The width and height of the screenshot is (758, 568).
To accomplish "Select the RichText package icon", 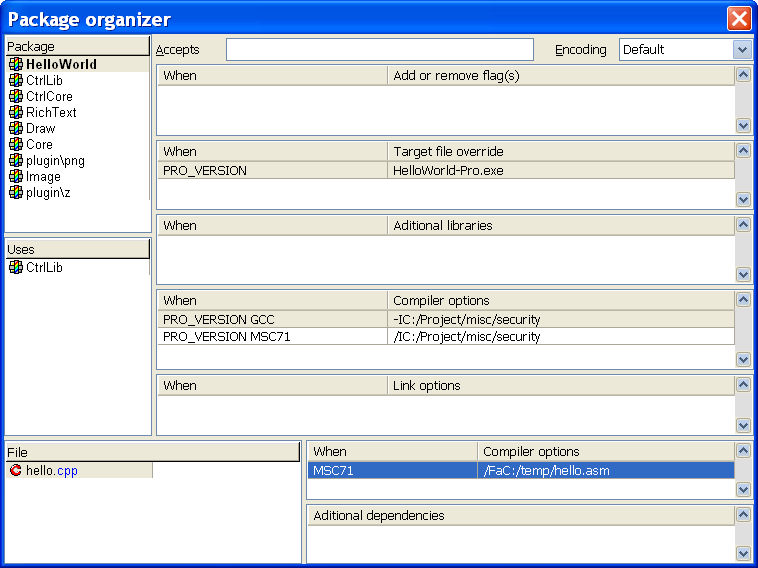I will pyautogui.click(x=16, y=112).
